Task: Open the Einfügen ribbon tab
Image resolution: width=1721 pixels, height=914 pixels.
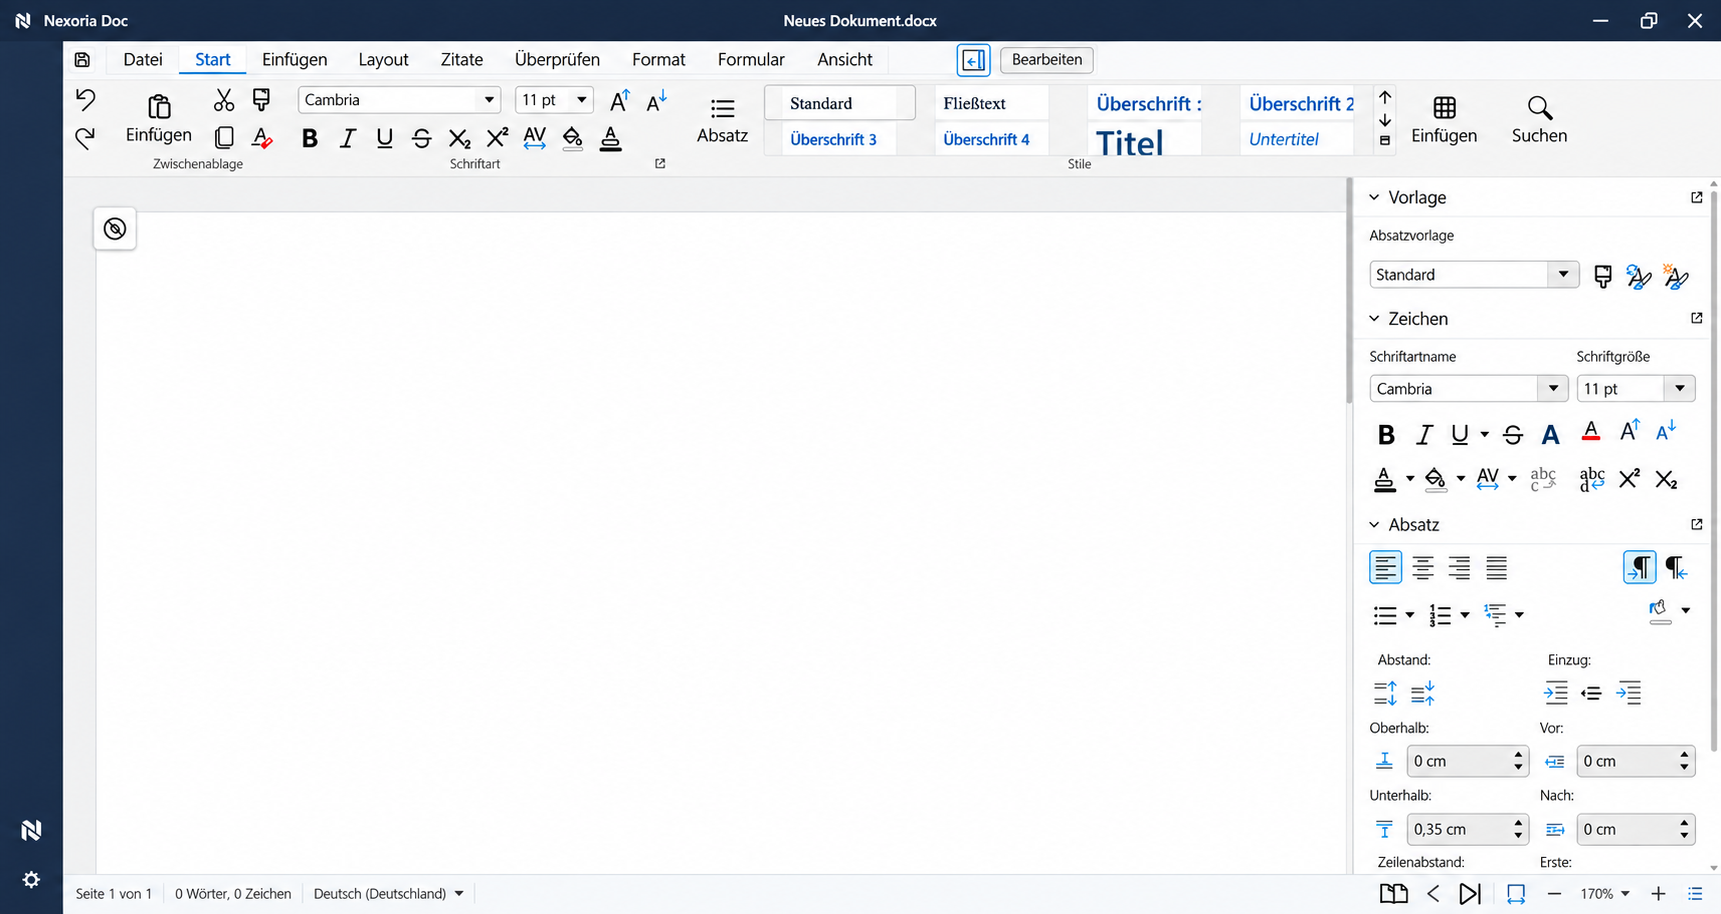Action: point(294,60)
